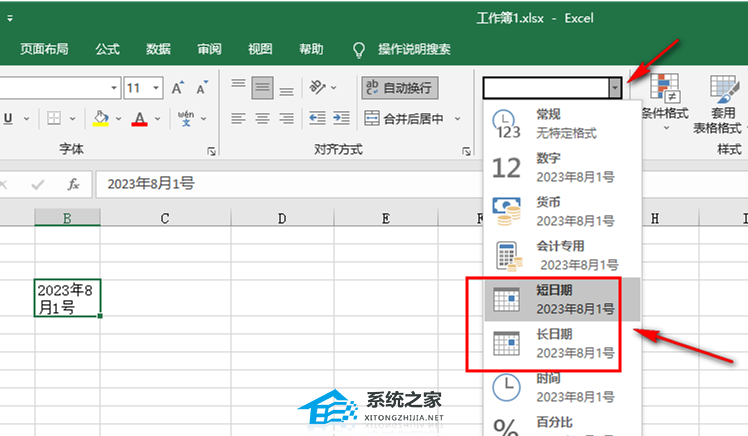Click the lightbulb tell-me icon
748x436 pixels.
pos(358,50)
